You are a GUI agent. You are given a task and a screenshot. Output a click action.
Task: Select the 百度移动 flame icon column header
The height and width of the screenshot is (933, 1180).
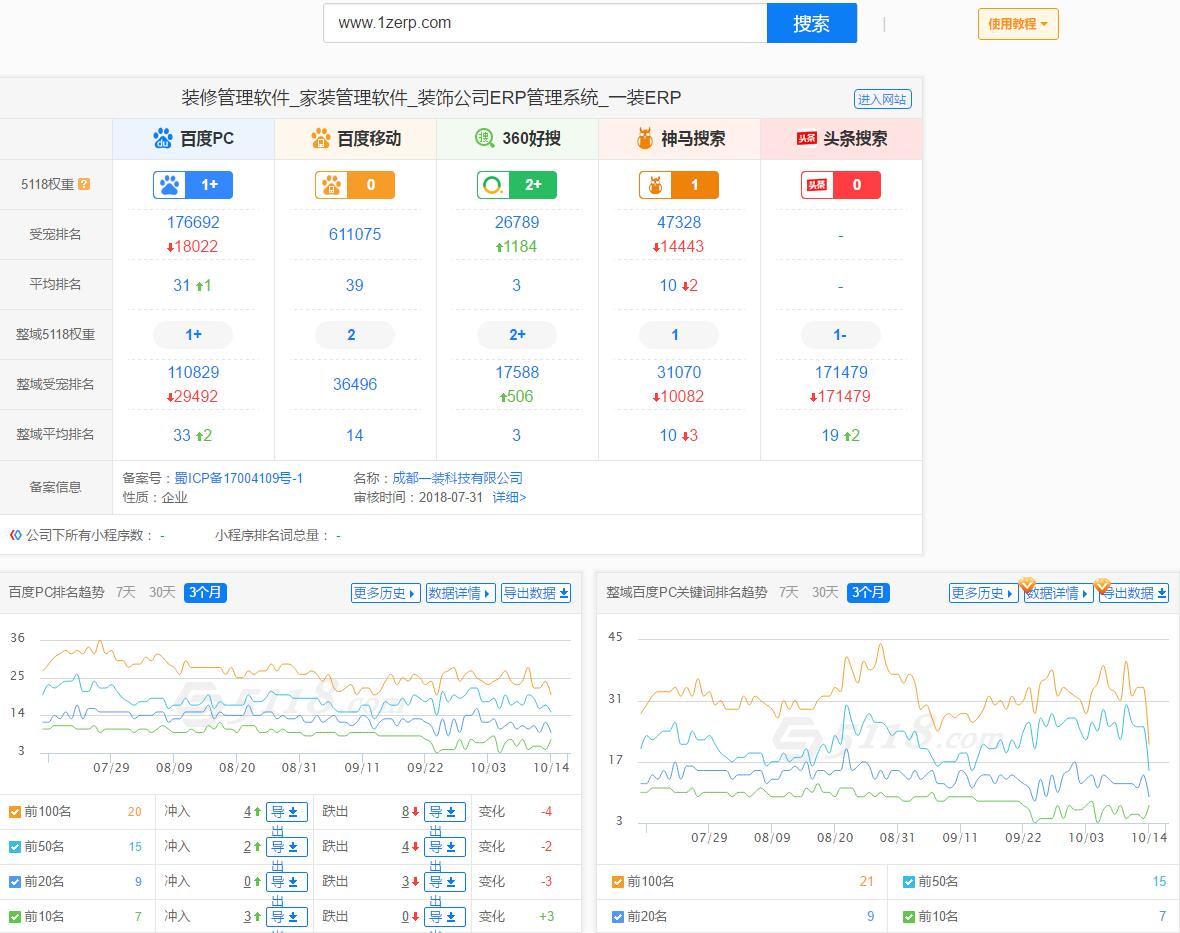click(320, 138)
